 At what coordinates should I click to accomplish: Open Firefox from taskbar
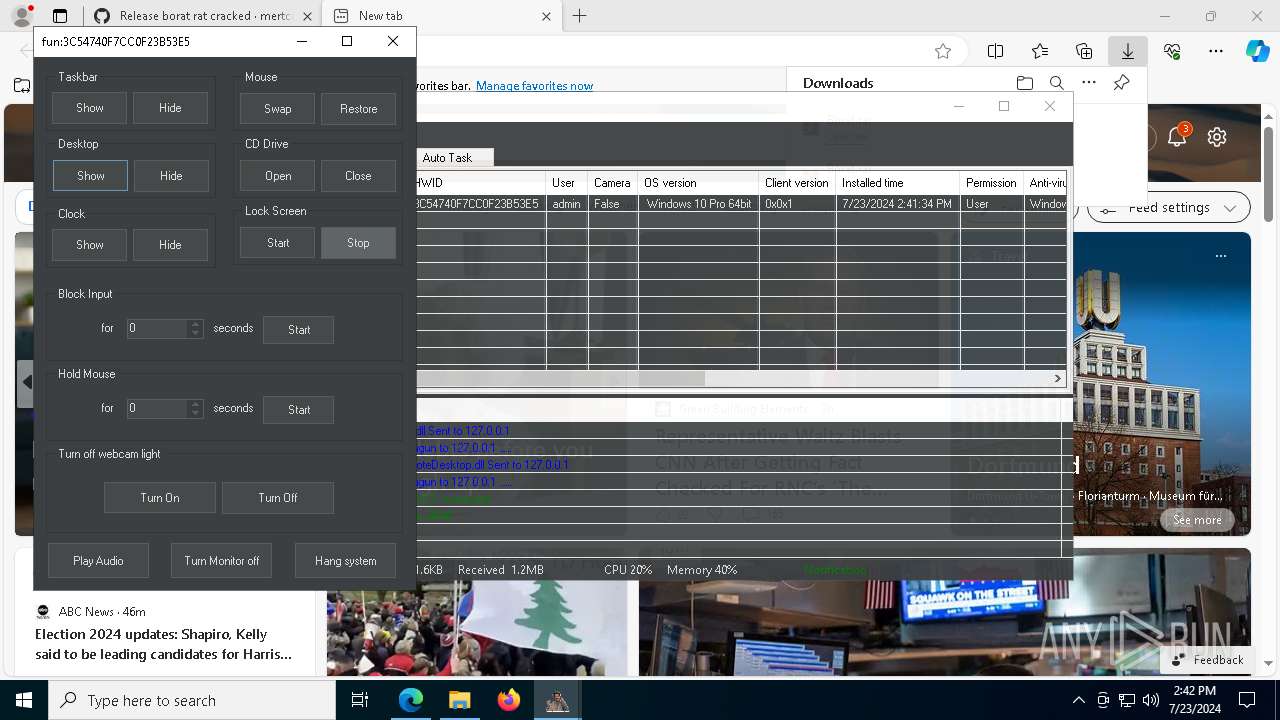point(509,700)
